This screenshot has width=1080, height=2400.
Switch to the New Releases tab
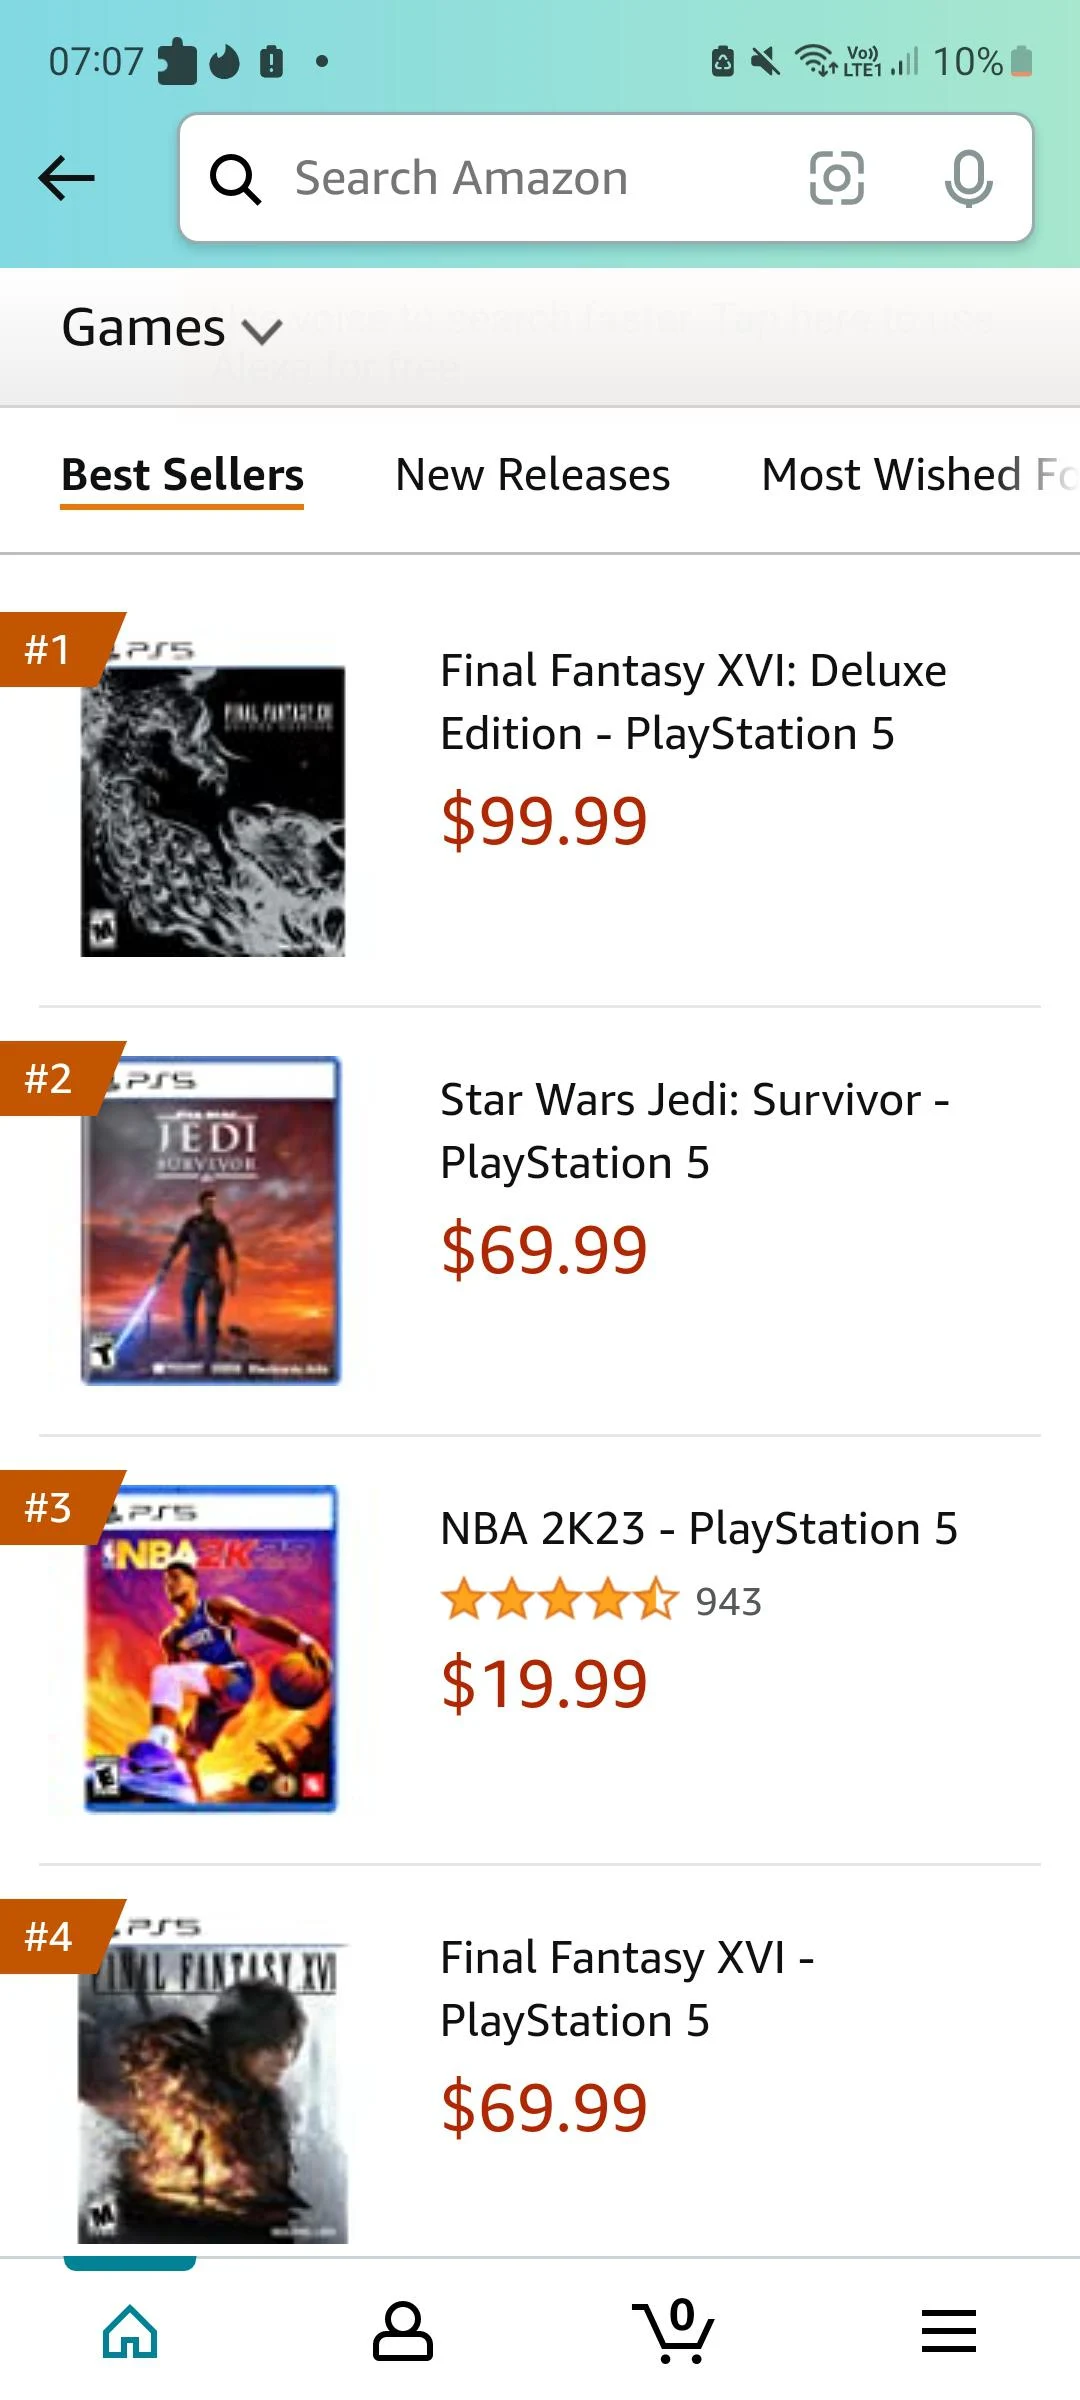tap(530, 476)
